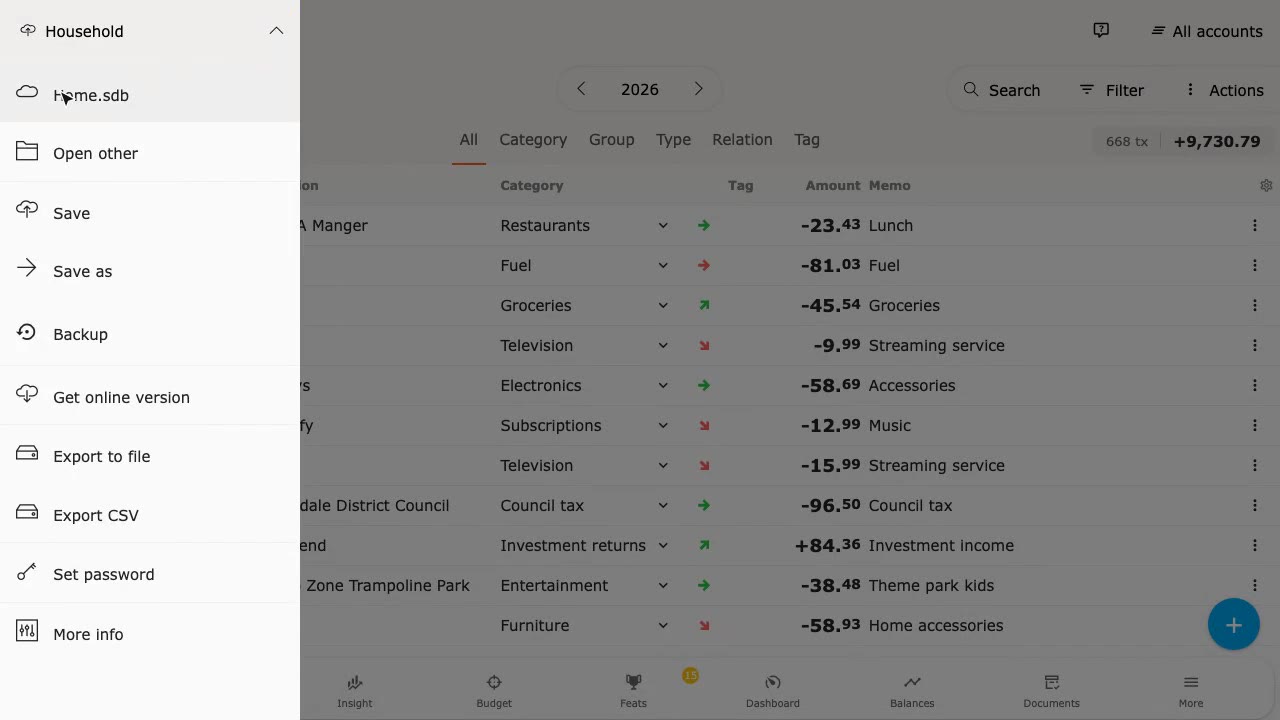Open the Filter button
The image size is (1280, 720).
pyautogui.click(x=1112, y=90)
